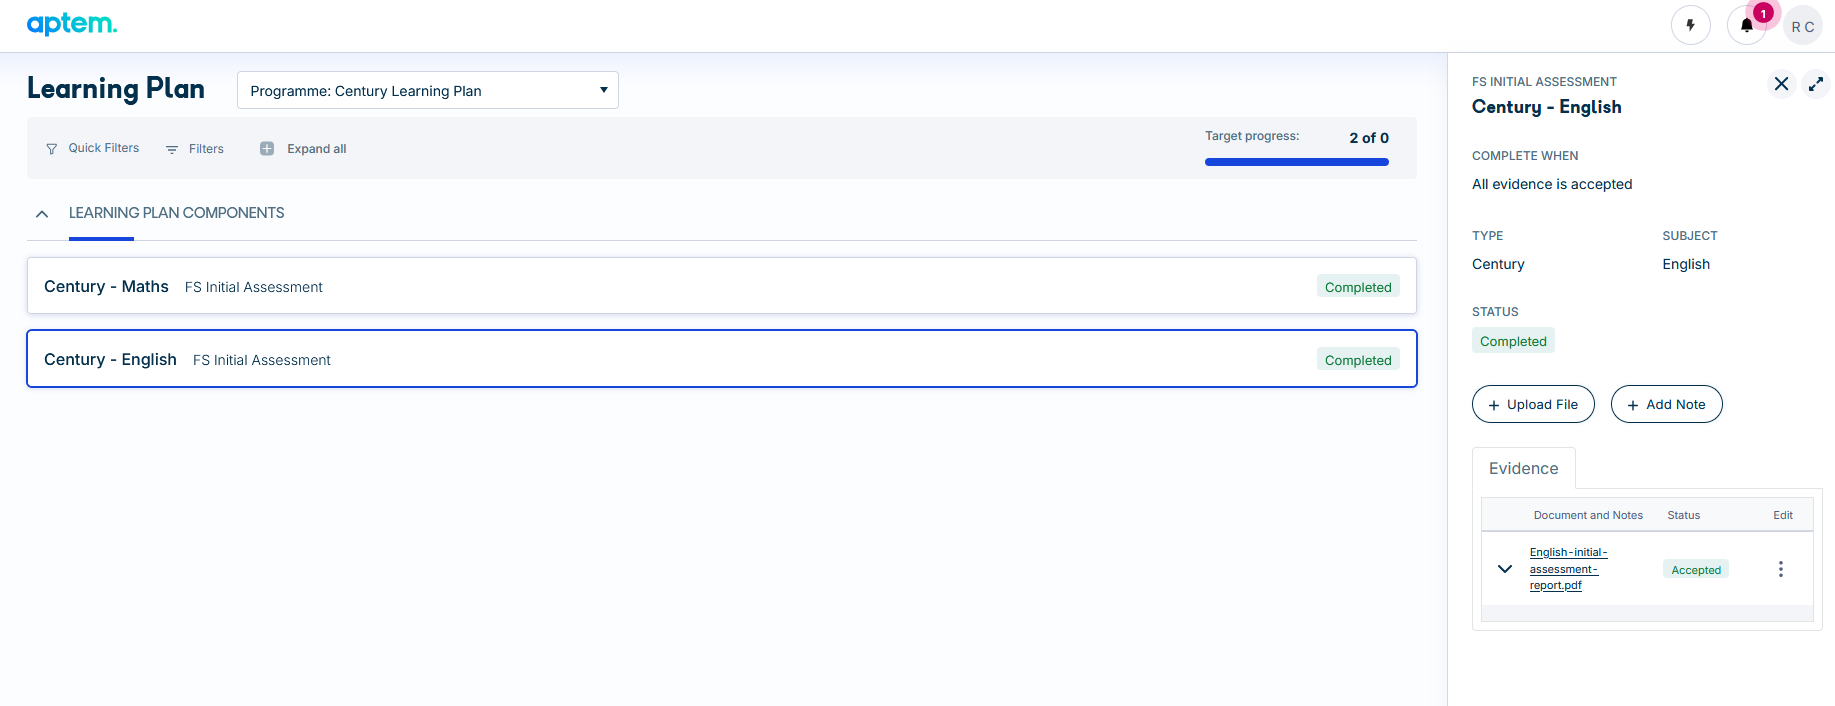
Task: Switch to the Evidence tab
Action: pos(1523,468)
